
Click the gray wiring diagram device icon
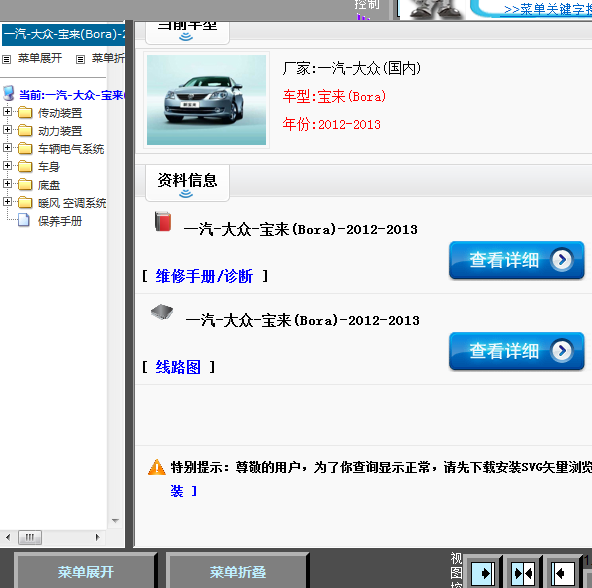coord(162,312)
